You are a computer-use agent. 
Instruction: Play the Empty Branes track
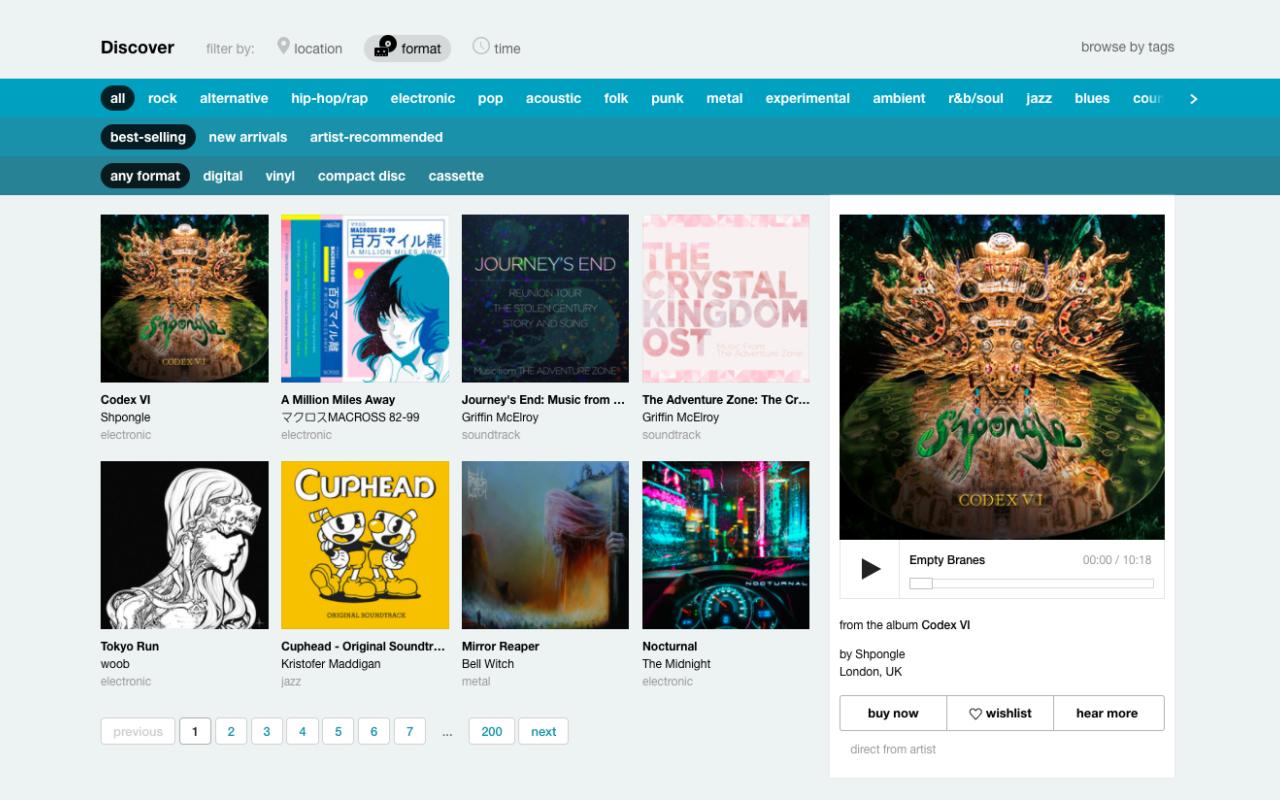coord(871,569)
